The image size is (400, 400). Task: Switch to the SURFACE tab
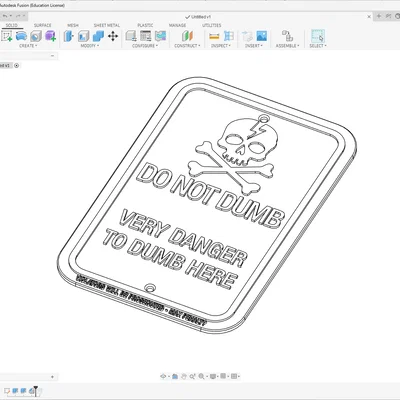[43, 25]
